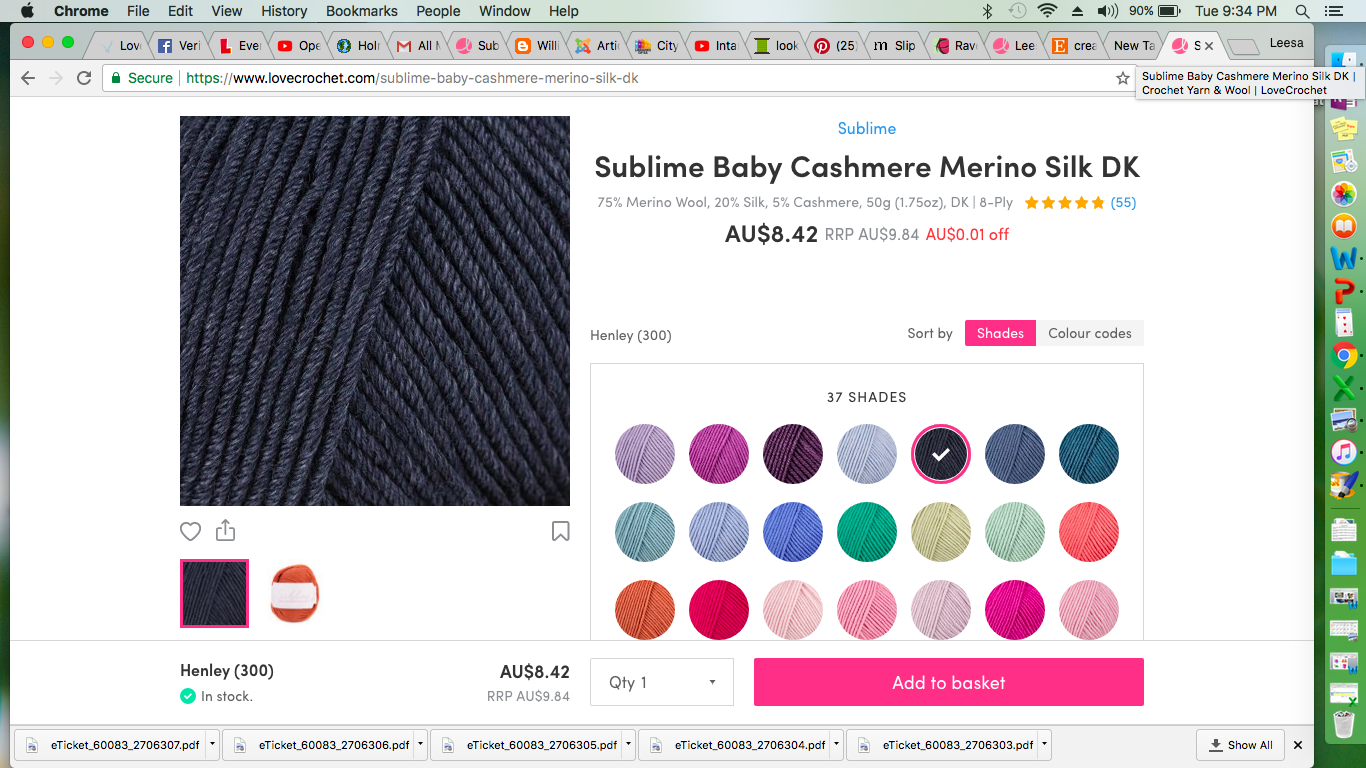Open the Apple menu
1366x768 pixels.
(27, 11)
